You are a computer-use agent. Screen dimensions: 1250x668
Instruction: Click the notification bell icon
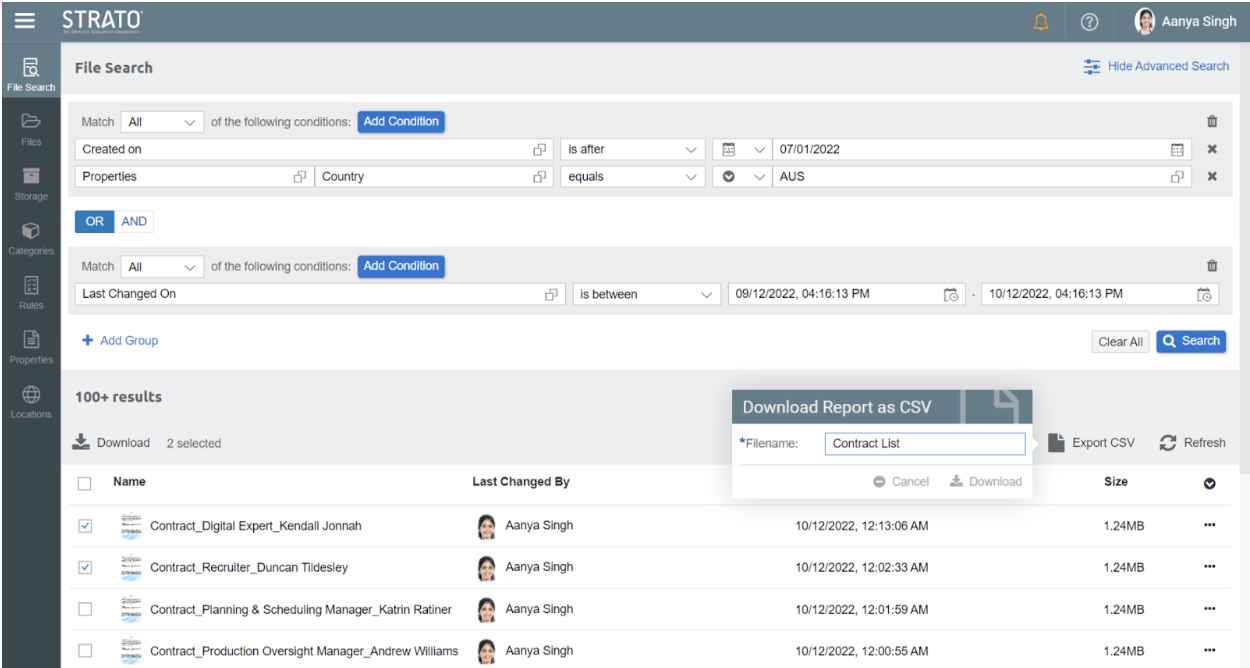(1041, 21)
